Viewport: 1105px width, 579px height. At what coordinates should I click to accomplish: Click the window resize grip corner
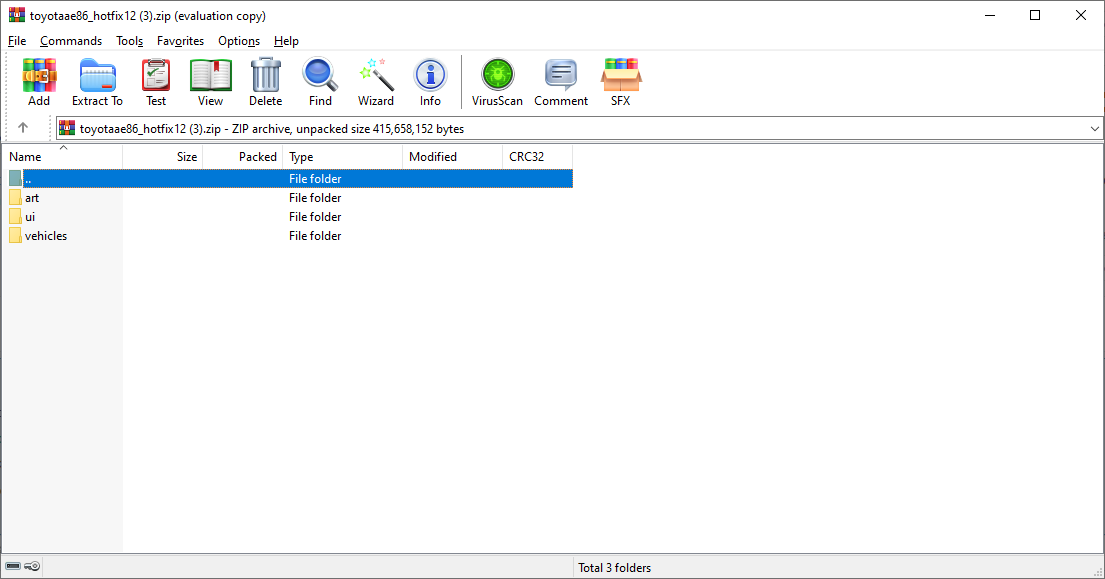point(1097,571)
